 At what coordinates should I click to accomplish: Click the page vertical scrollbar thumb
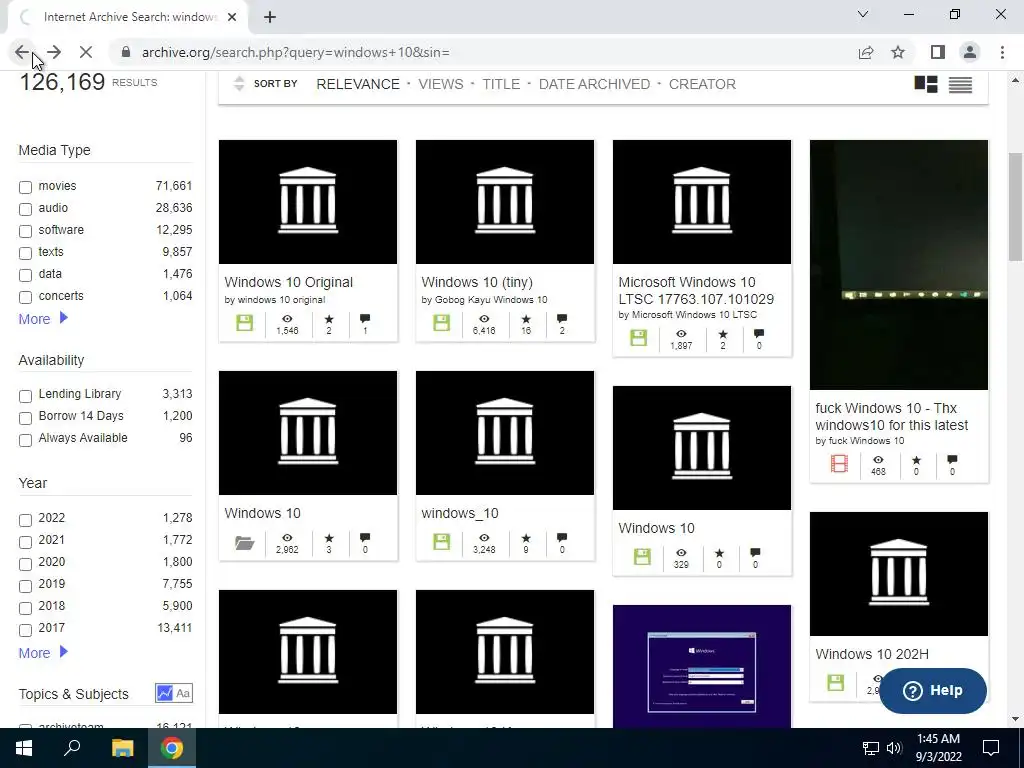1016,206
